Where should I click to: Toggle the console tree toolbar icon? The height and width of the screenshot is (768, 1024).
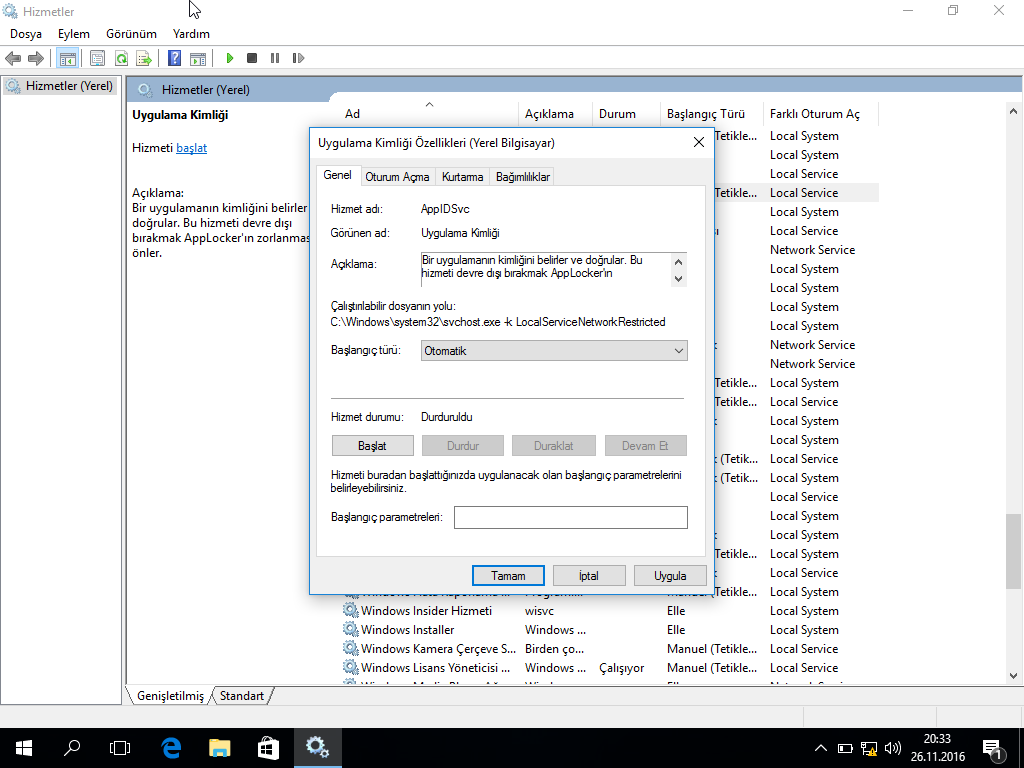pos(67,58)
